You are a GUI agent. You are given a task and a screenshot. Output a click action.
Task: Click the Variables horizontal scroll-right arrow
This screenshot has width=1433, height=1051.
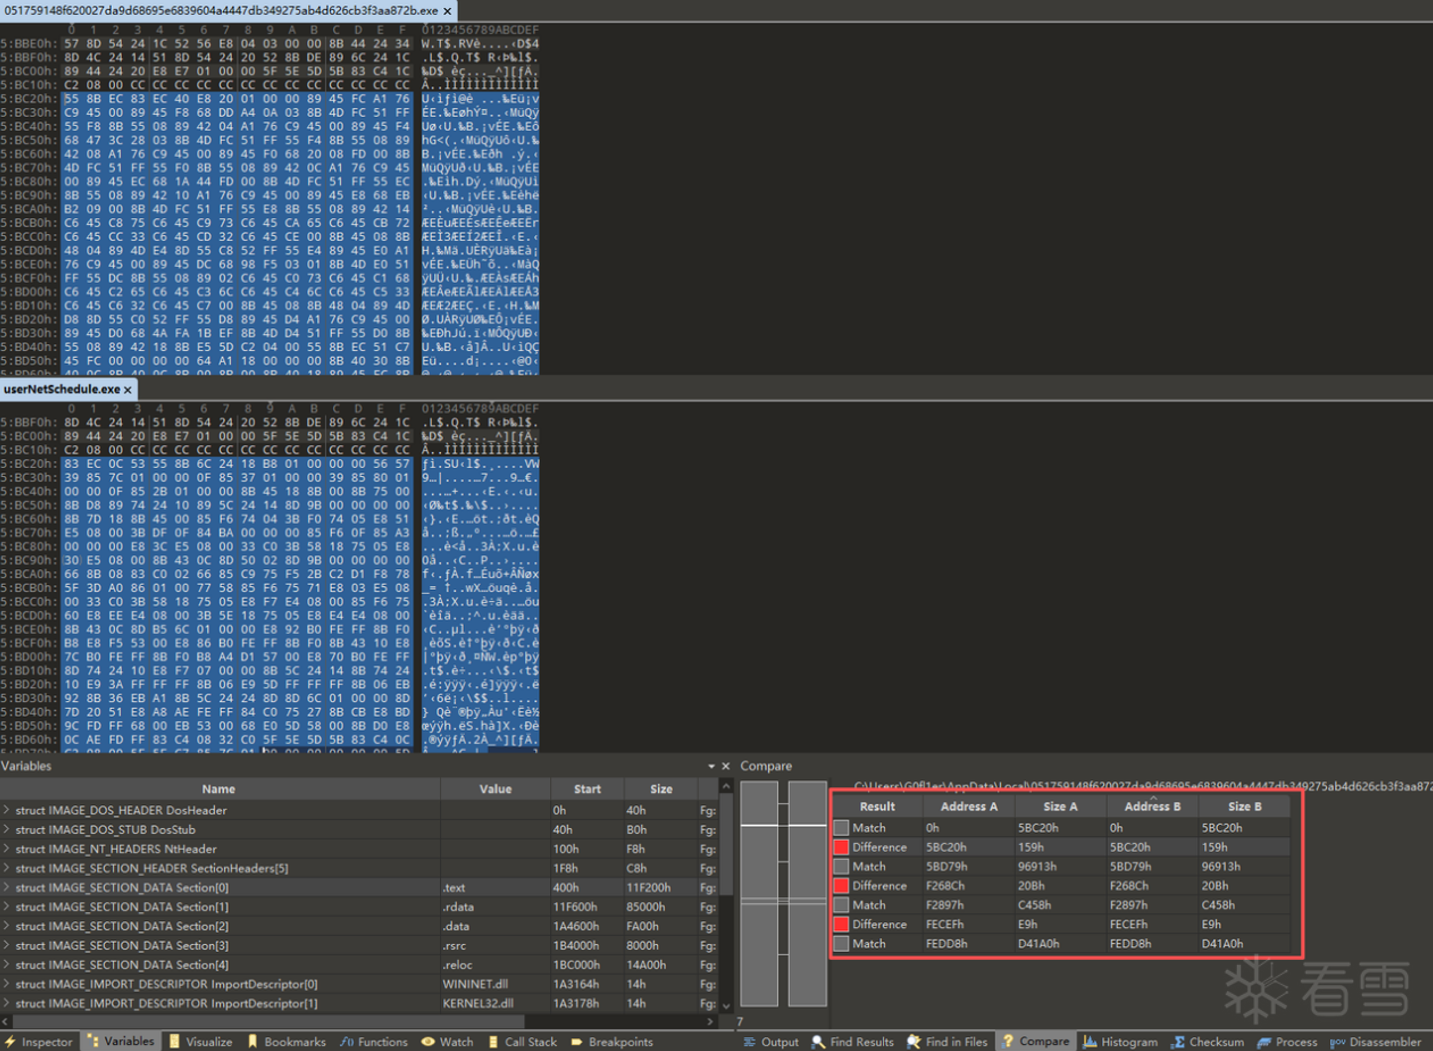[x=710, y=1022]
